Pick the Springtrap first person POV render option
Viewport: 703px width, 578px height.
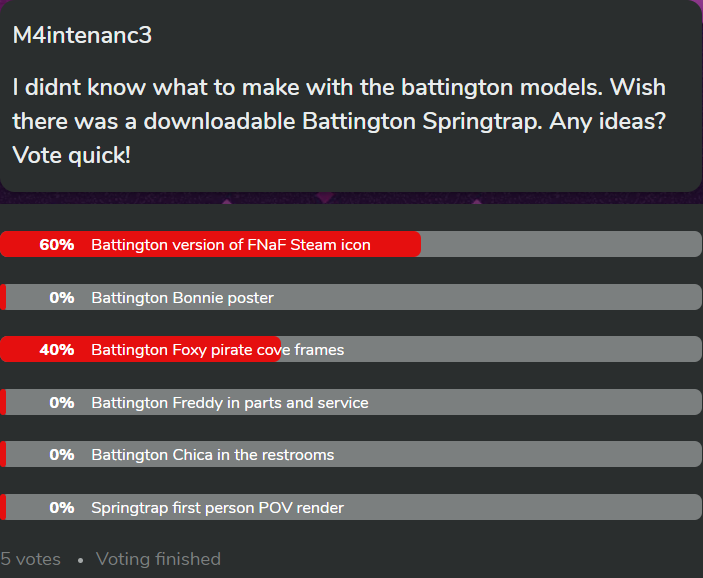click(x=217, y=508)
